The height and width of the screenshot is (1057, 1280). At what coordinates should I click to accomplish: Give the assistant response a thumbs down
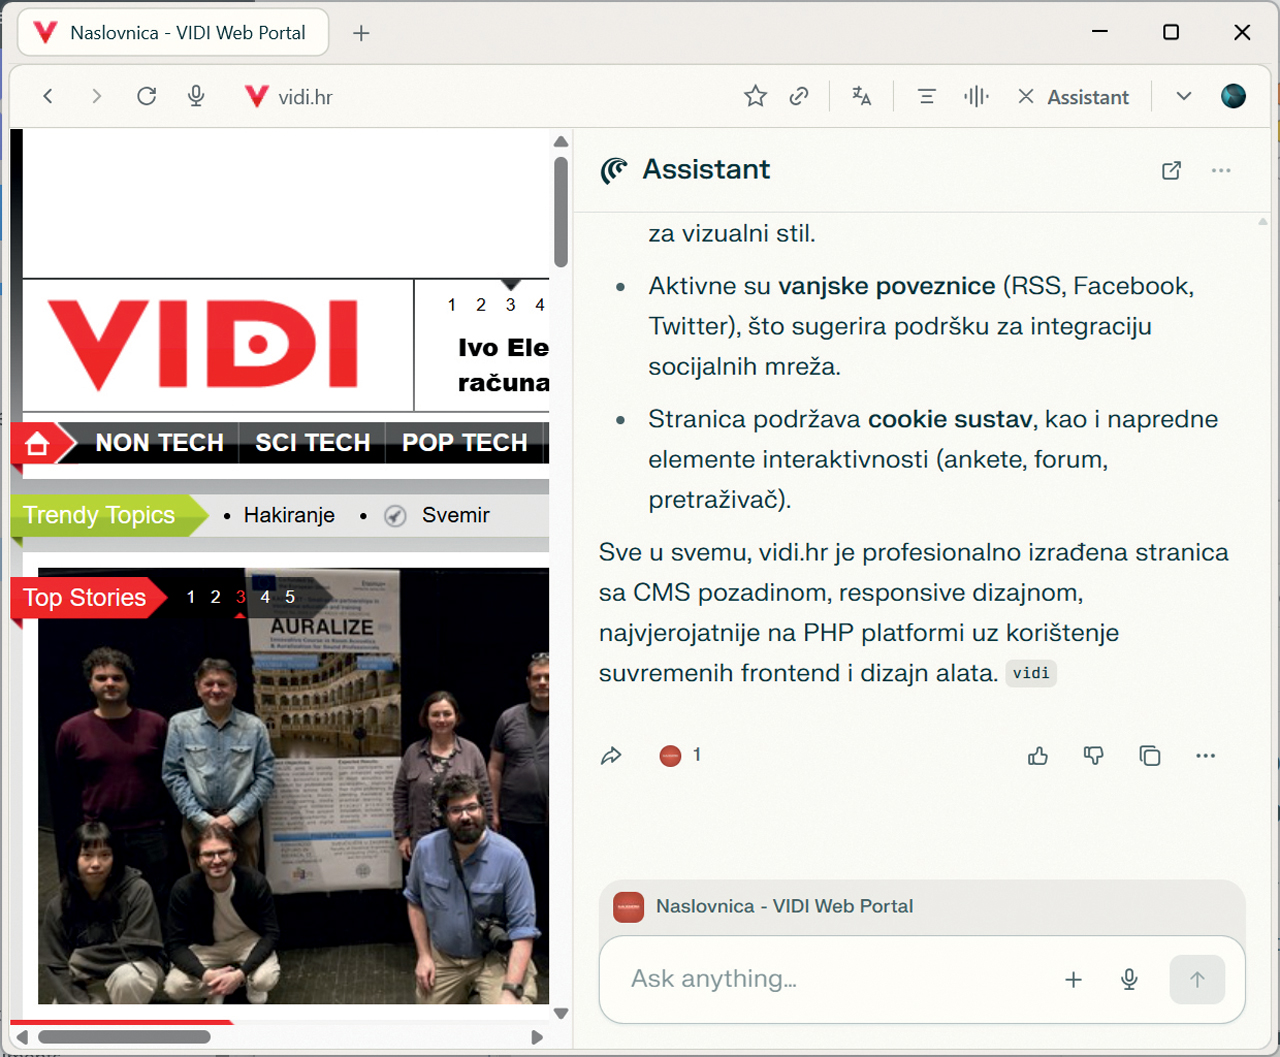[1093, 756]
